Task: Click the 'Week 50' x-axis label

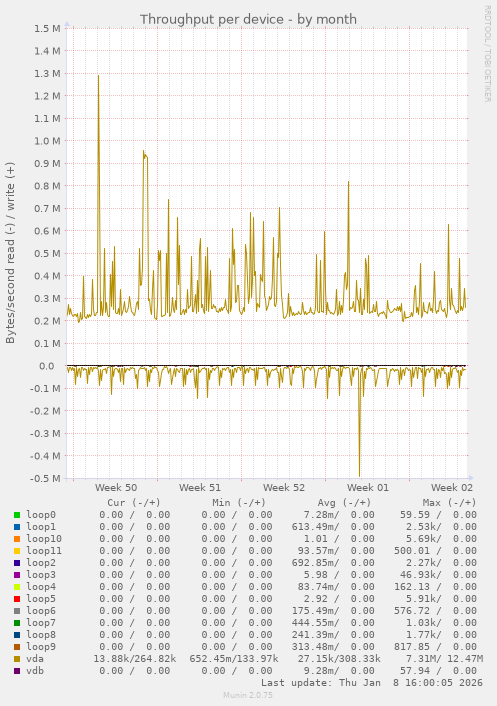Action: [116, 488]
